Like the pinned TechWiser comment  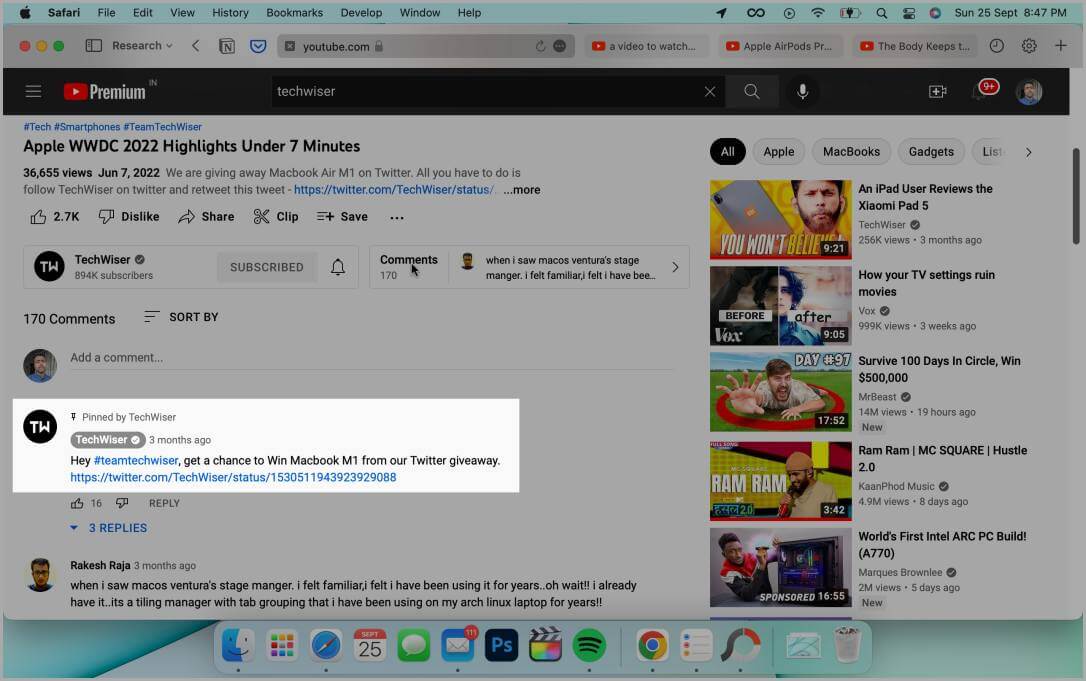77,504
